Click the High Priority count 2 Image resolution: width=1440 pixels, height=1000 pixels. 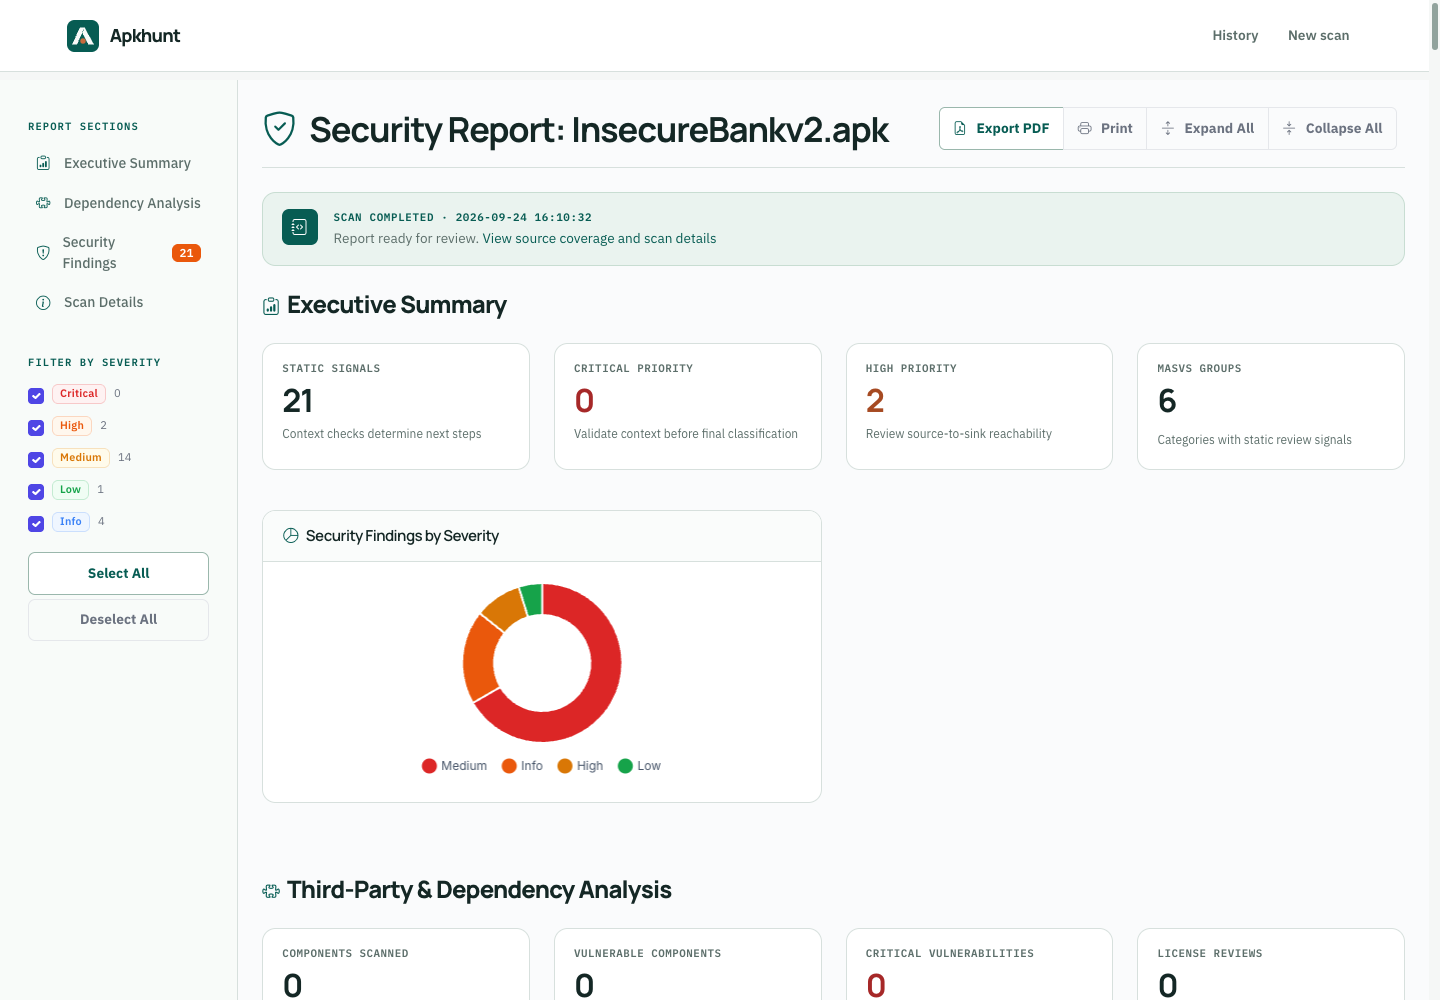(875, 401)
